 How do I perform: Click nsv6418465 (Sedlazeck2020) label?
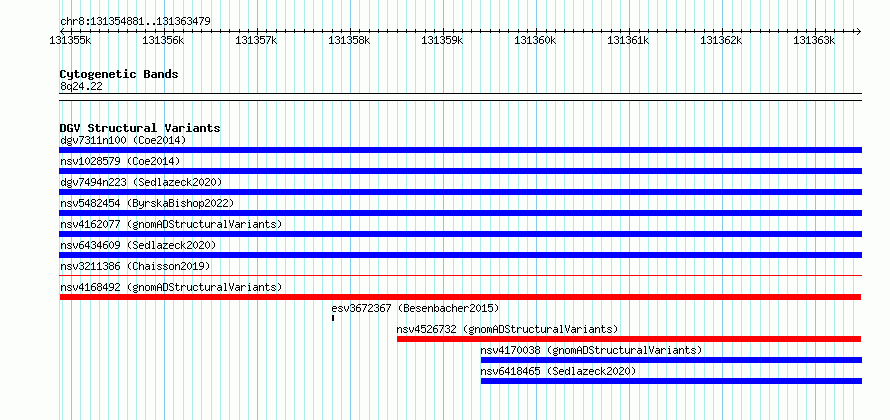tap(558, 371)
